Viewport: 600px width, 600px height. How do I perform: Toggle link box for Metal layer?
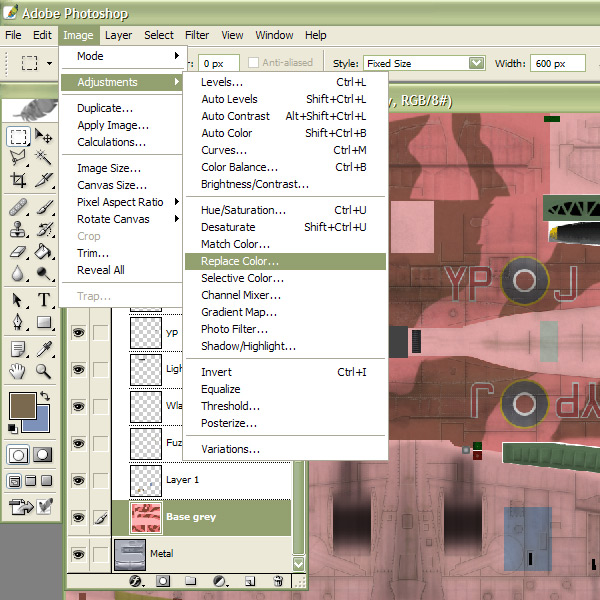click(101, 554)
